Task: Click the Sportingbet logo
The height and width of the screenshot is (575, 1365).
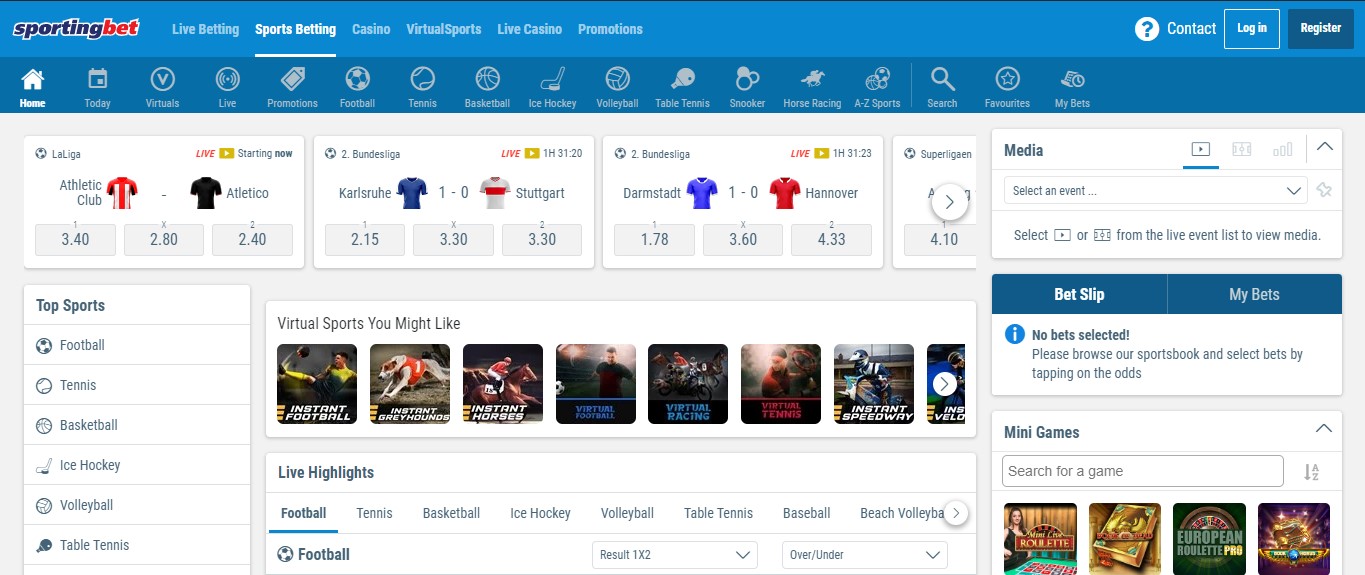Action: pyautogui.click(x=76, y=29)
